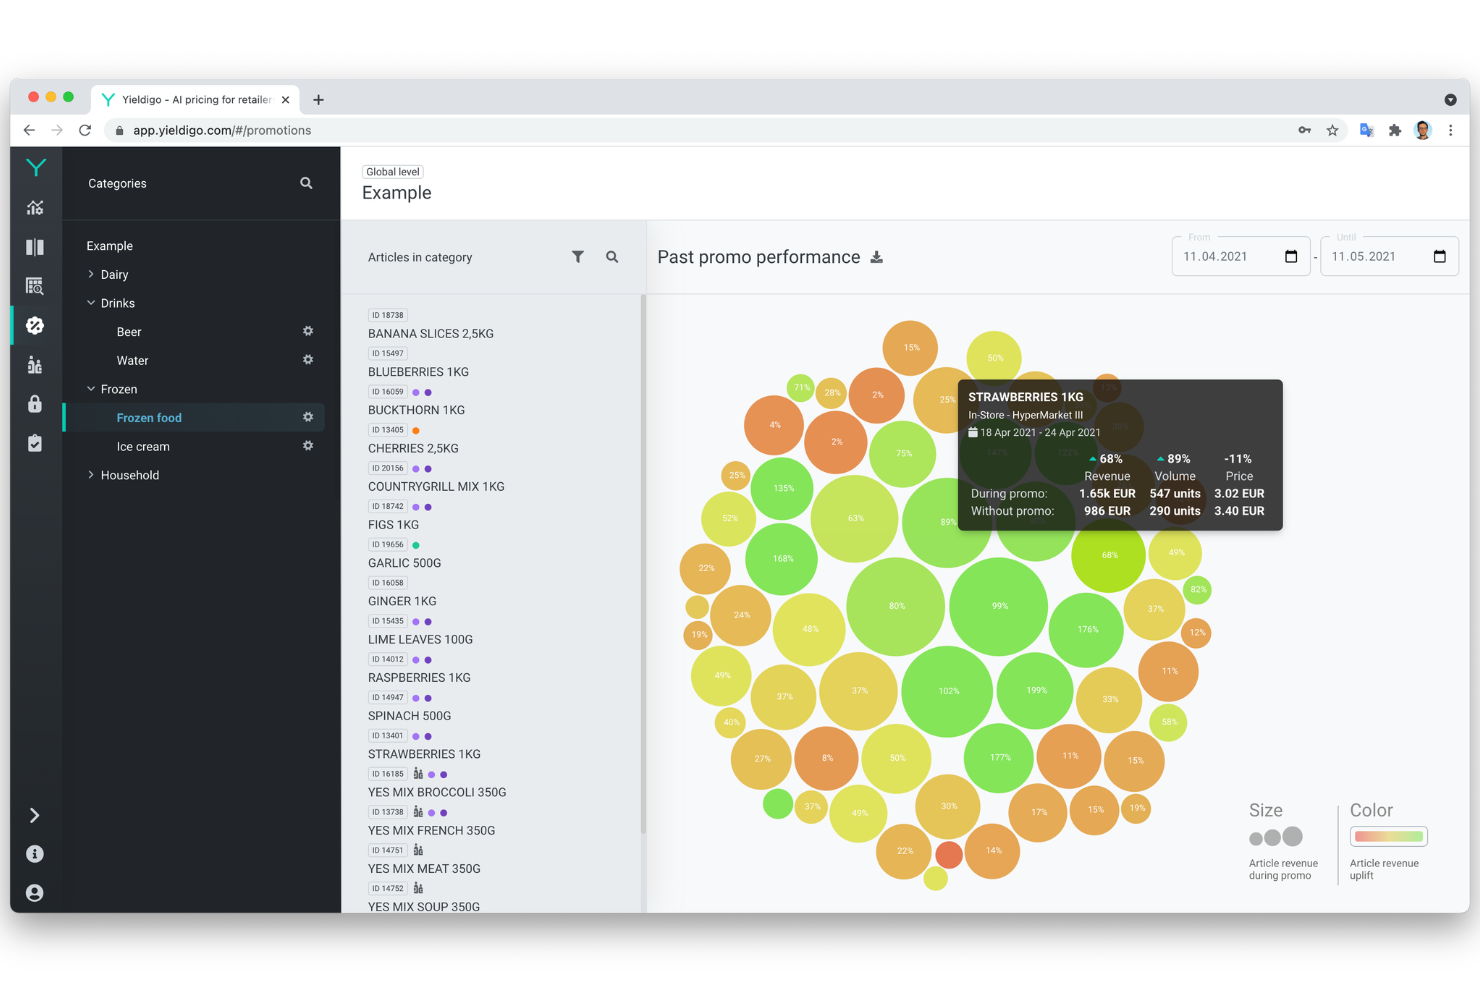Open settings gear next to Frozen food
The height and width of the screenshot is (987, 1480).
click(308, 417)
